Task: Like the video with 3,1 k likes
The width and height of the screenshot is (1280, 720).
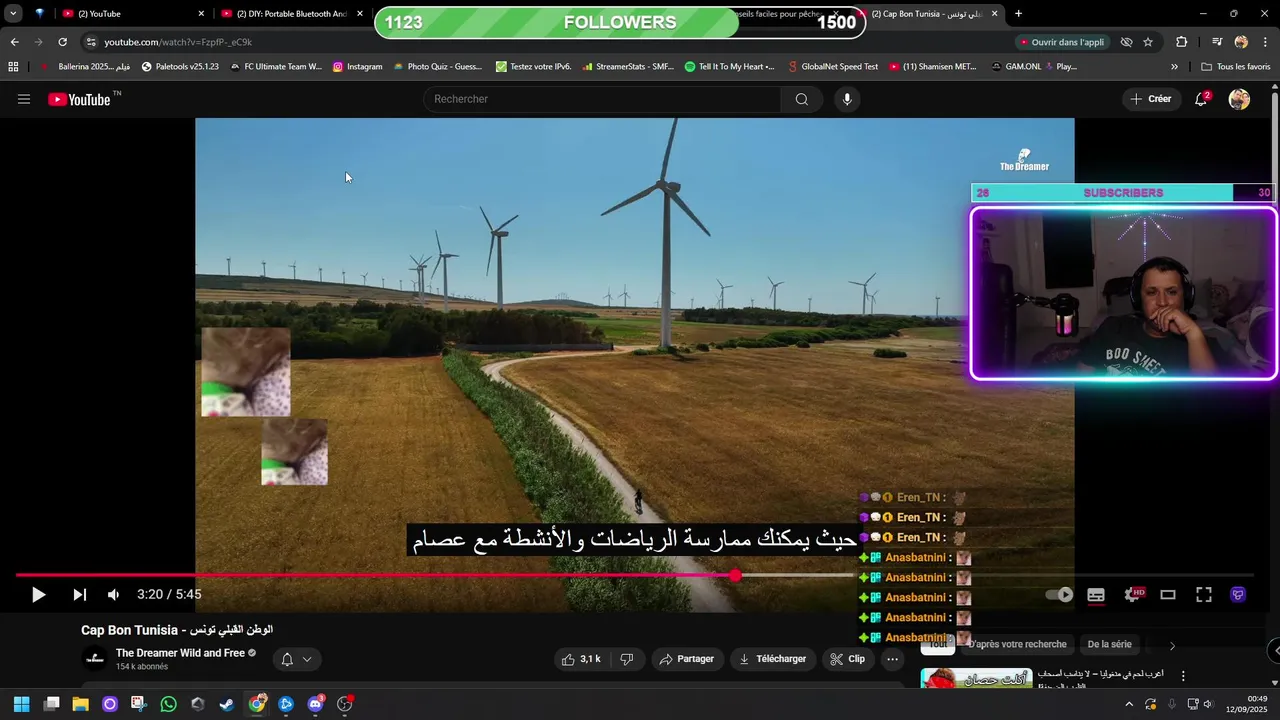Action: [581, 659]
